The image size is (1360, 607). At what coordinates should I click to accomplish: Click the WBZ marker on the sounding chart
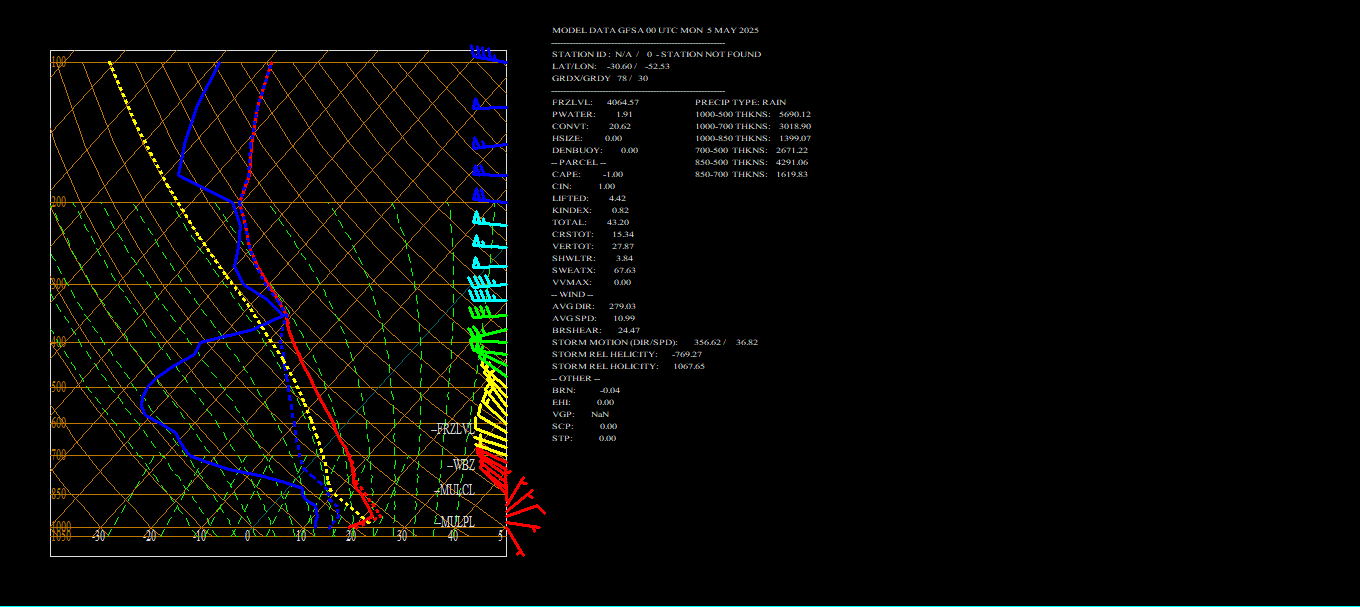click(461, 465)
